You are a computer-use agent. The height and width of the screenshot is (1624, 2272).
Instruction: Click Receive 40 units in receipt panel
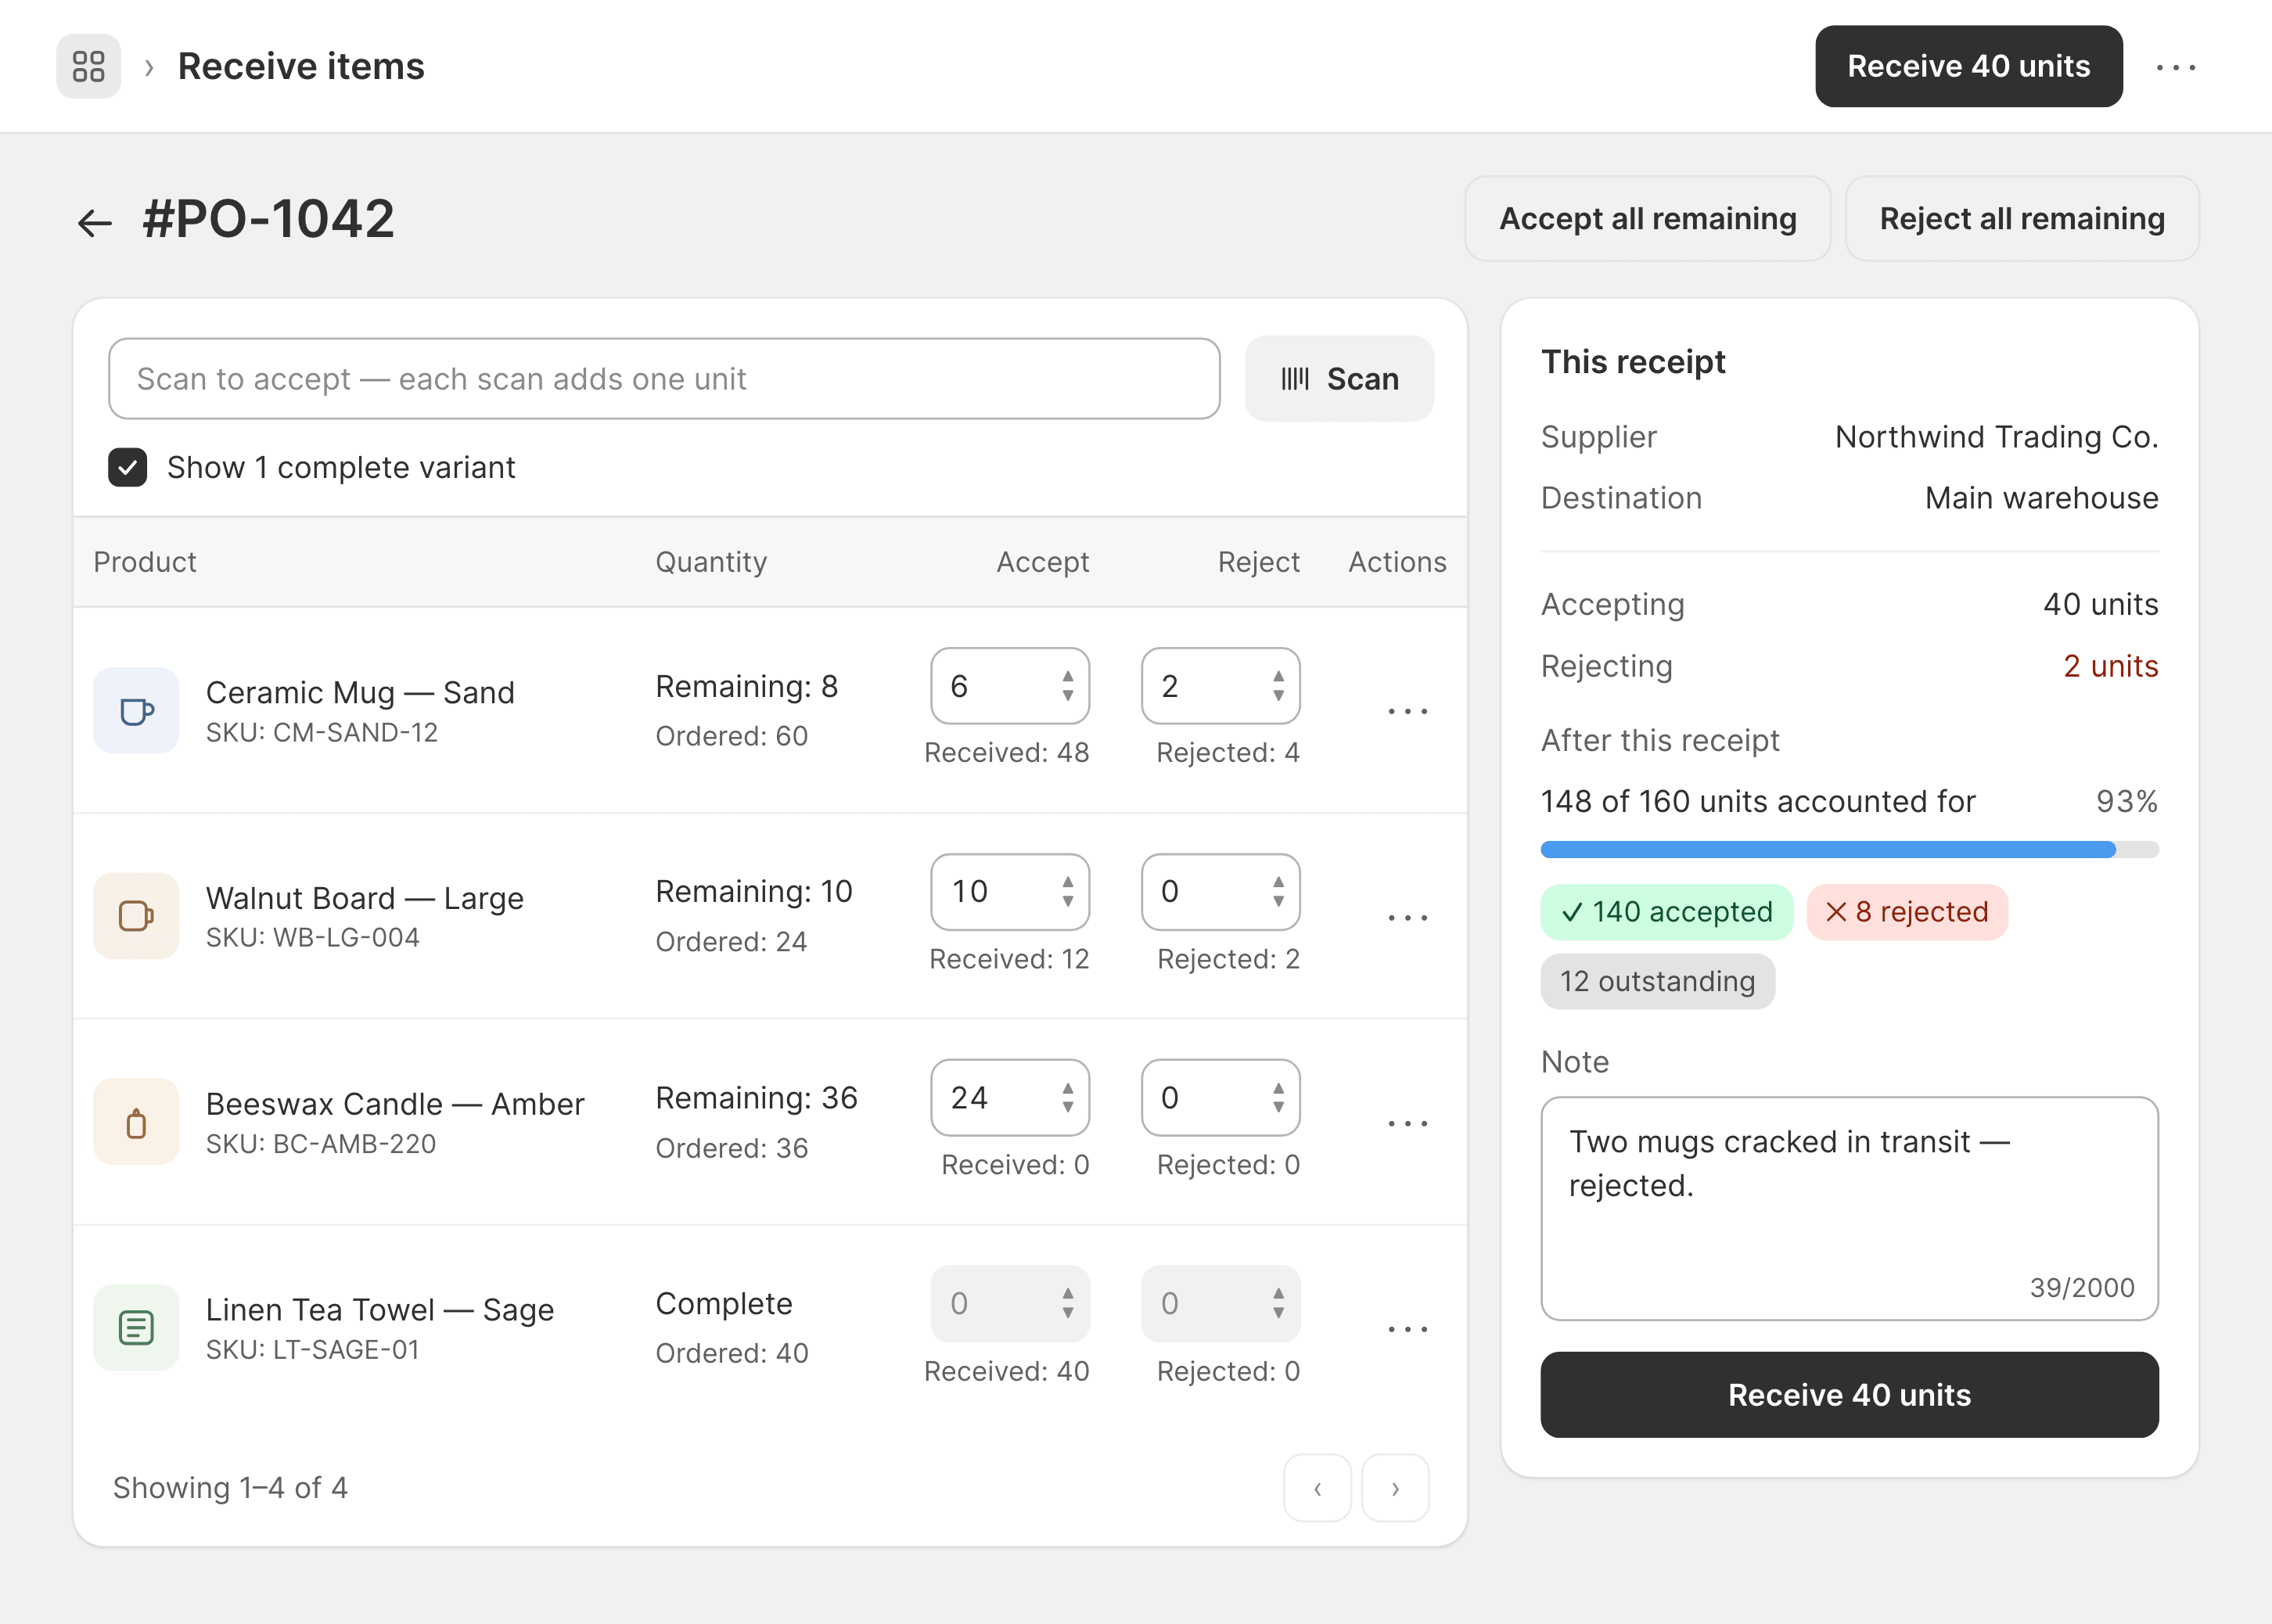1849,1395
